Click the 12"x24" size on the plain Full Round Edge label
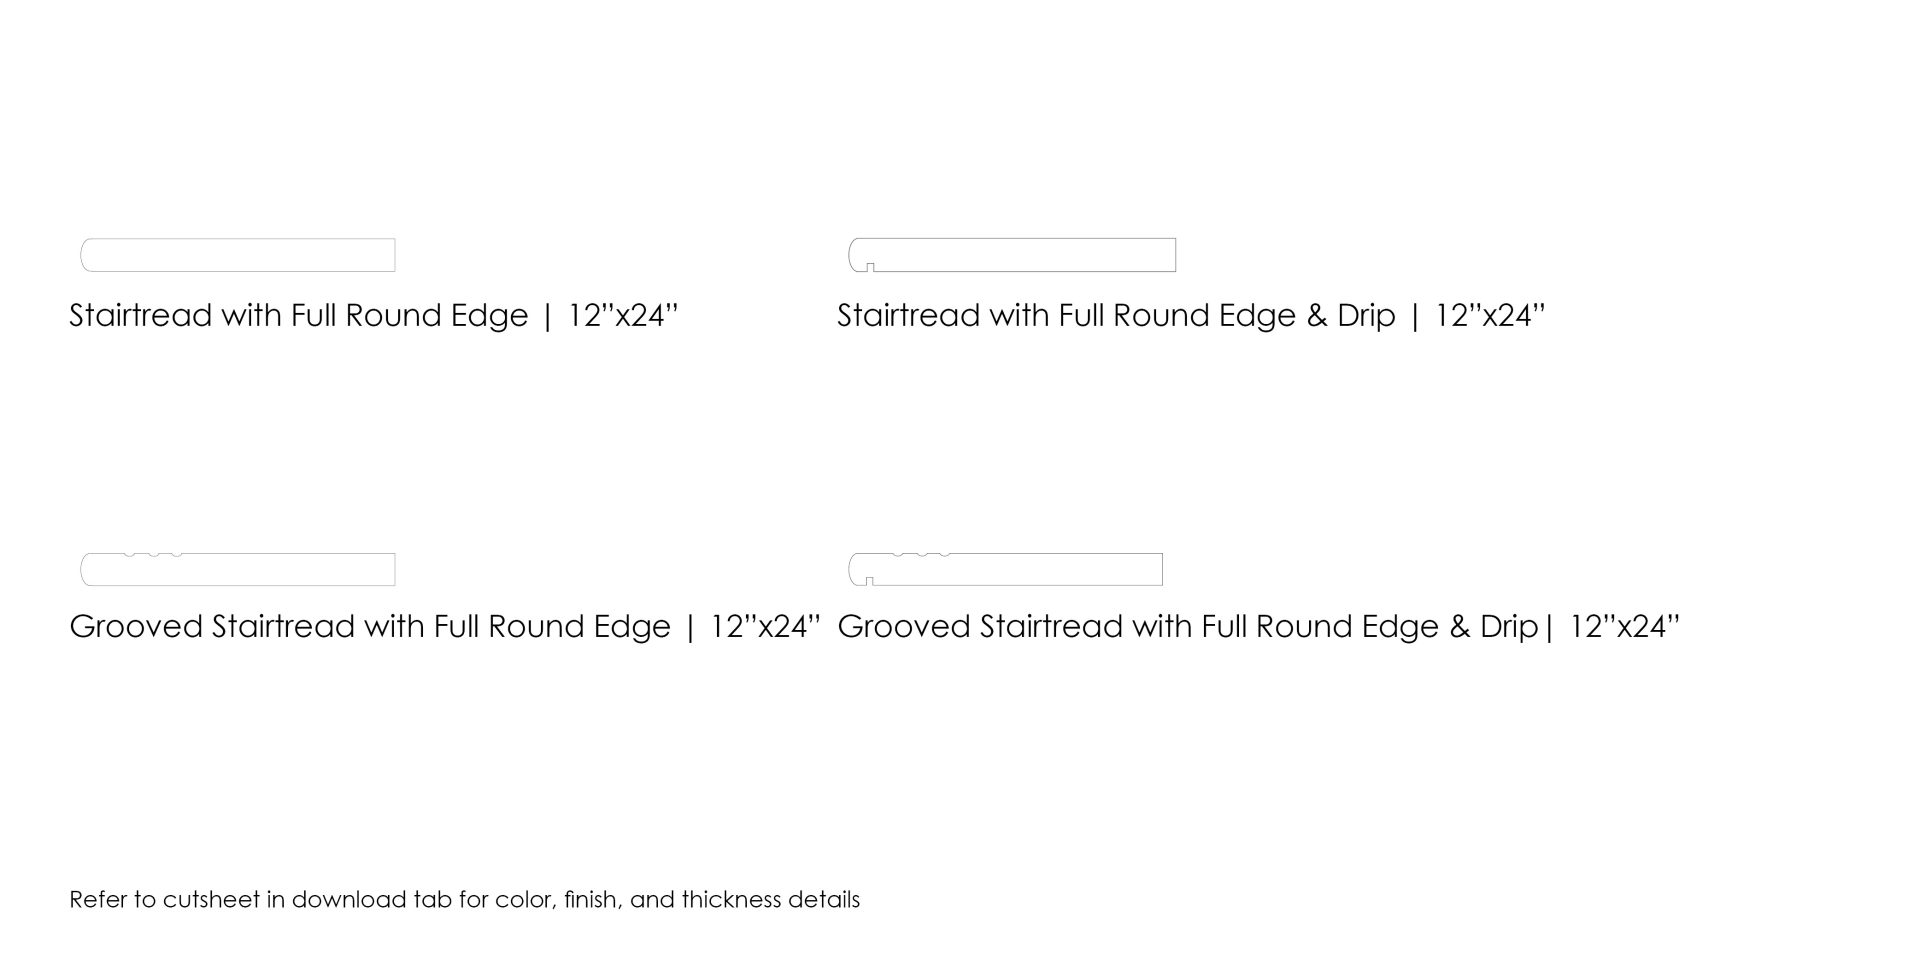 pos(623,316)
